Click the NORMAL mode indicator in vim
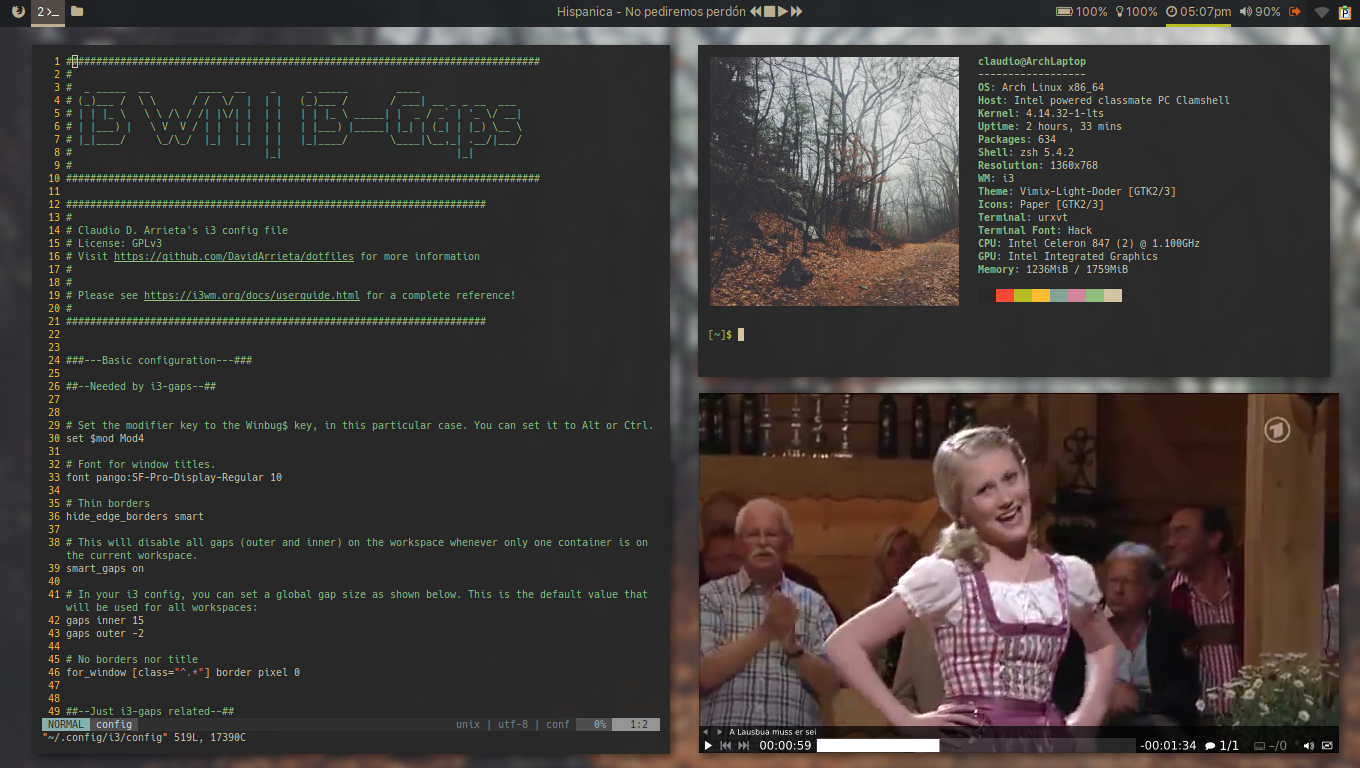The height and width of the screenshot is (768, 1360). (x=66, y=724)
